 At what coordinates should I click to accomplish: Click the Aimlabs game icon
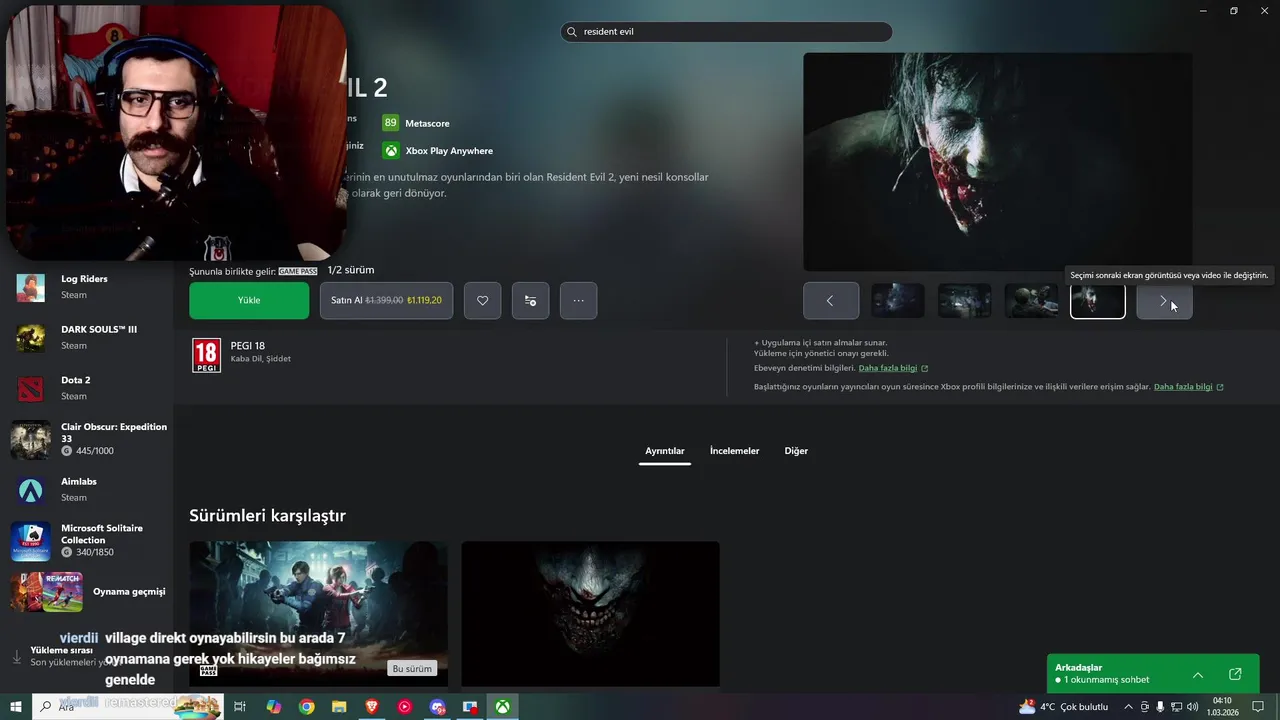(30, 490)
